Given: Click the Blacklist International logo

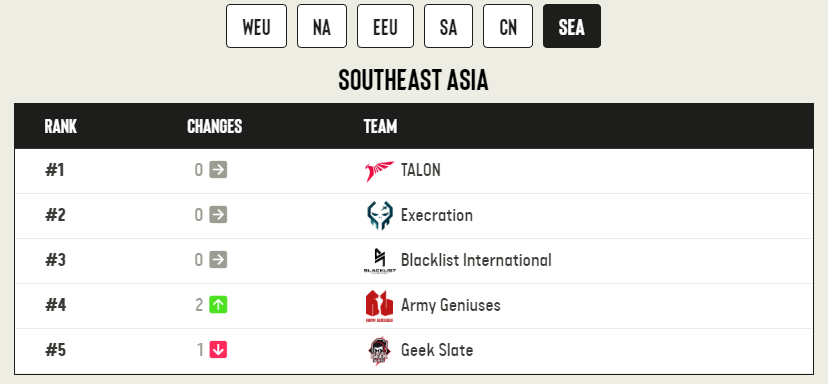Looking at the screenshot, I should [380, 261].
